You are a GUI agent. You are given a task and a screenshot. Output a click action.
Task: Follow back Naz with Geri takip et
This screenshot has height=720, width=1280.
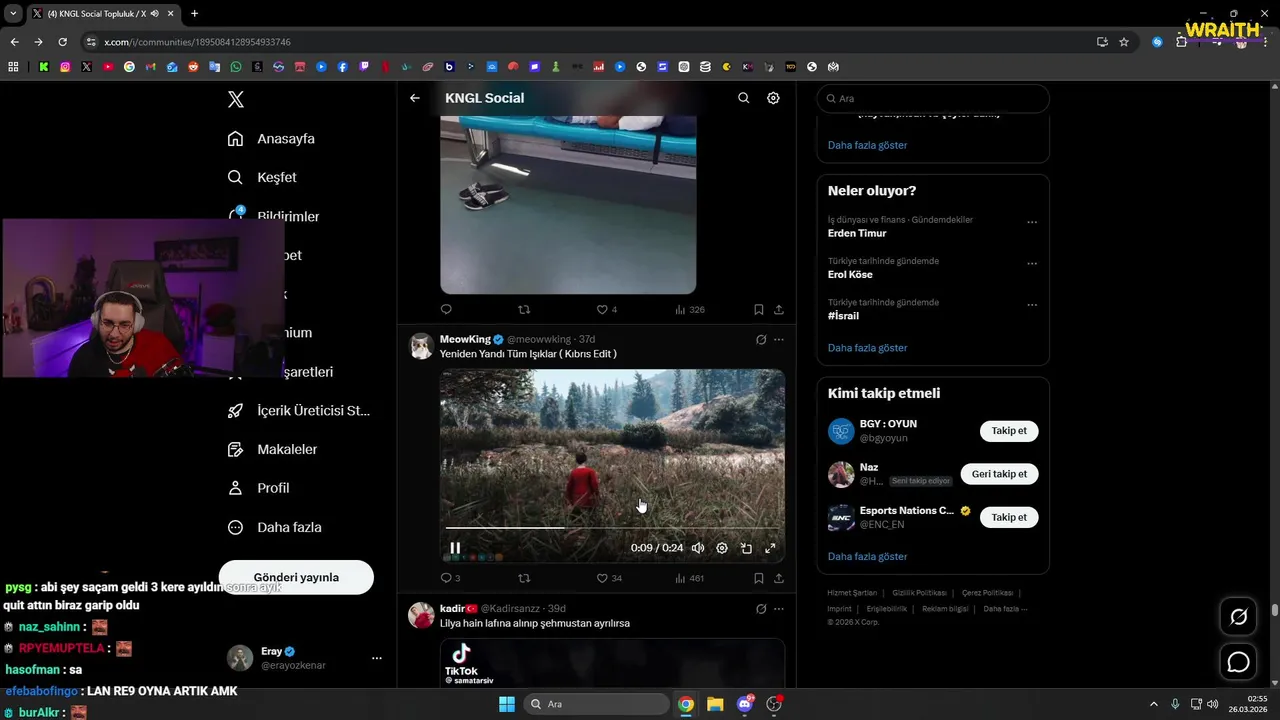(x=999, y=474)
